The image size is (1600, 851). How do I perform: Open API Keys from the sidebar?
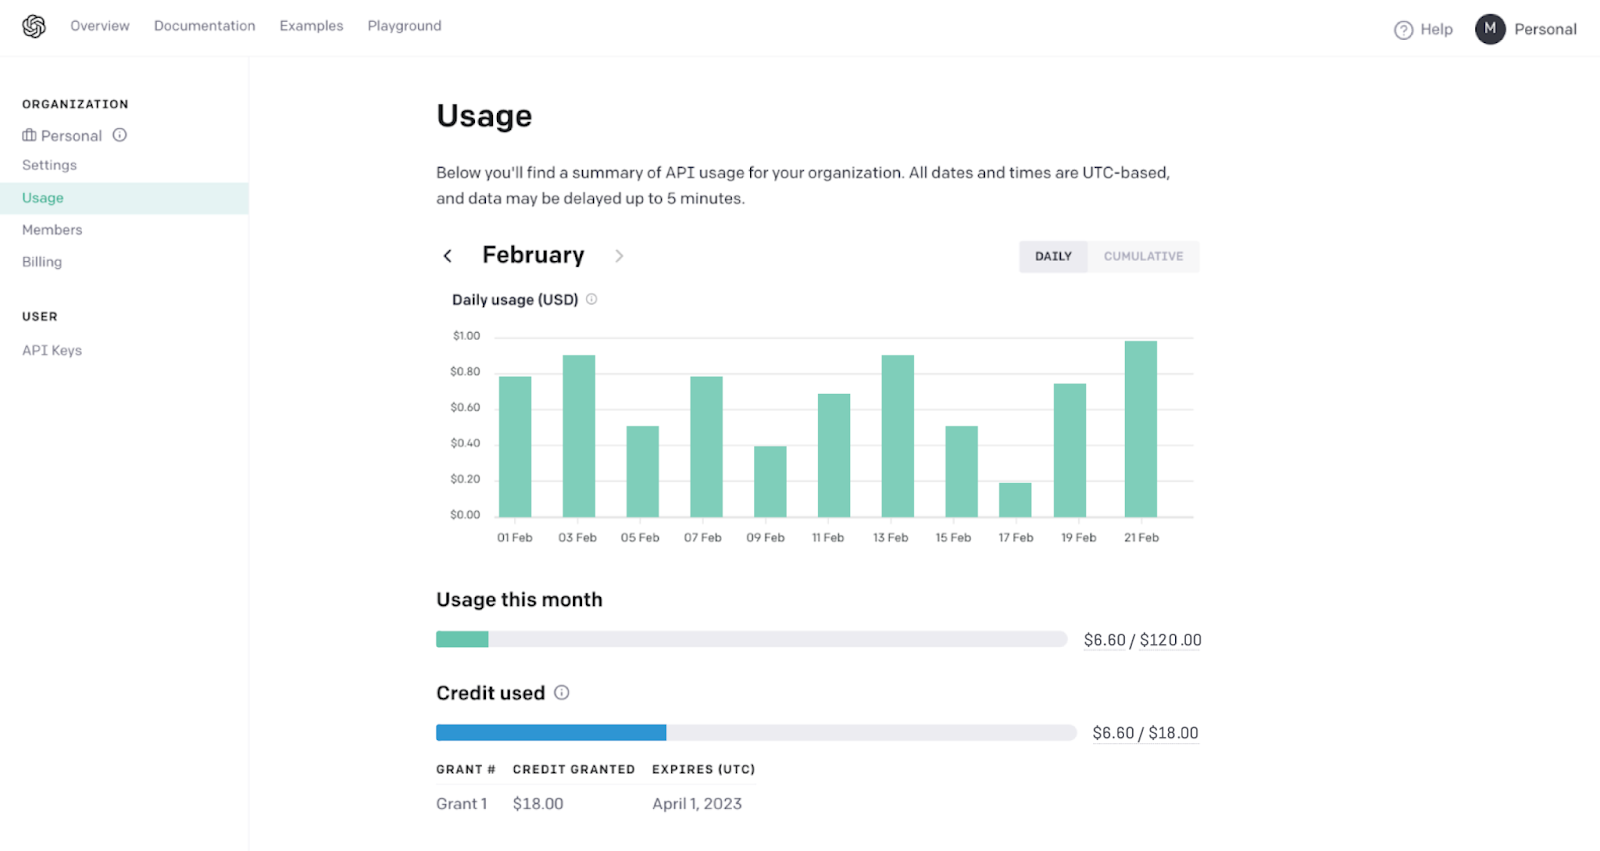(x=51, y=349)
